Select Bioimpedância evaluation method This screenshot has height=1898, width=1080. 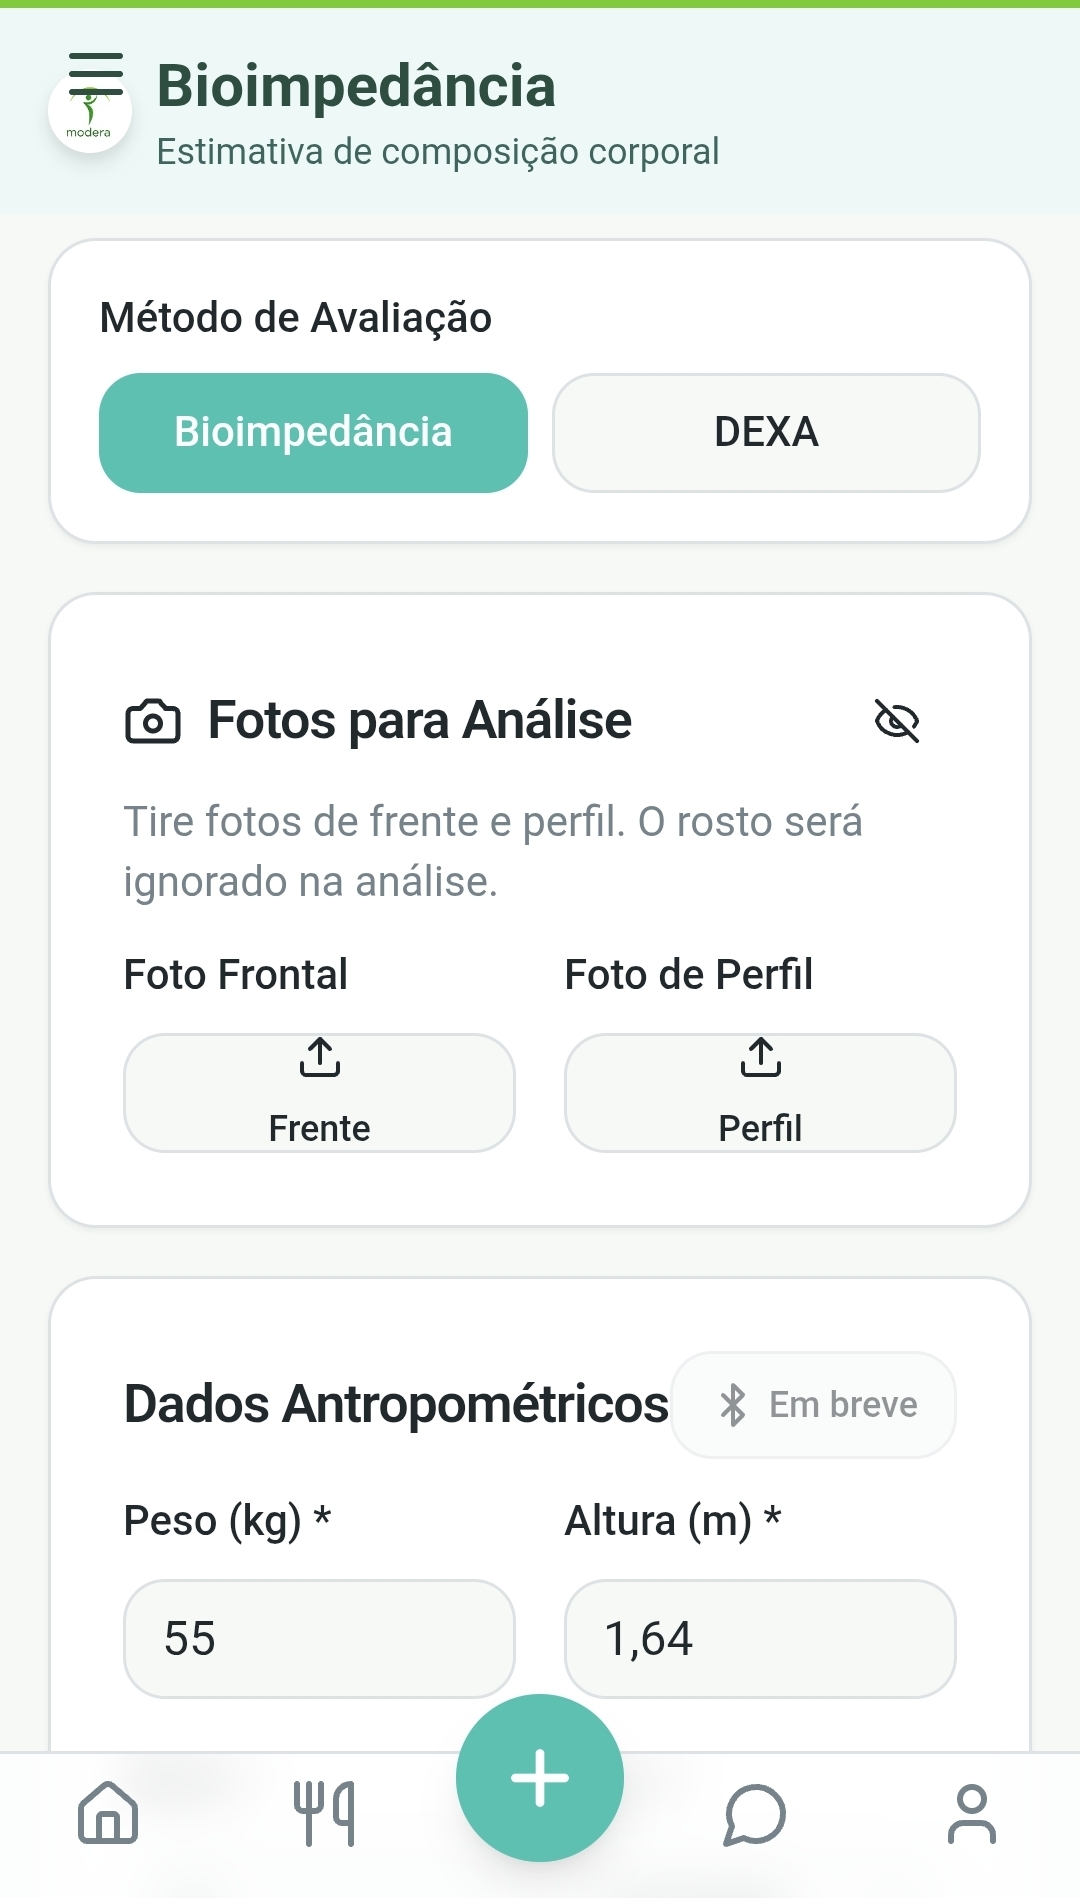click(x=313, y=433)
